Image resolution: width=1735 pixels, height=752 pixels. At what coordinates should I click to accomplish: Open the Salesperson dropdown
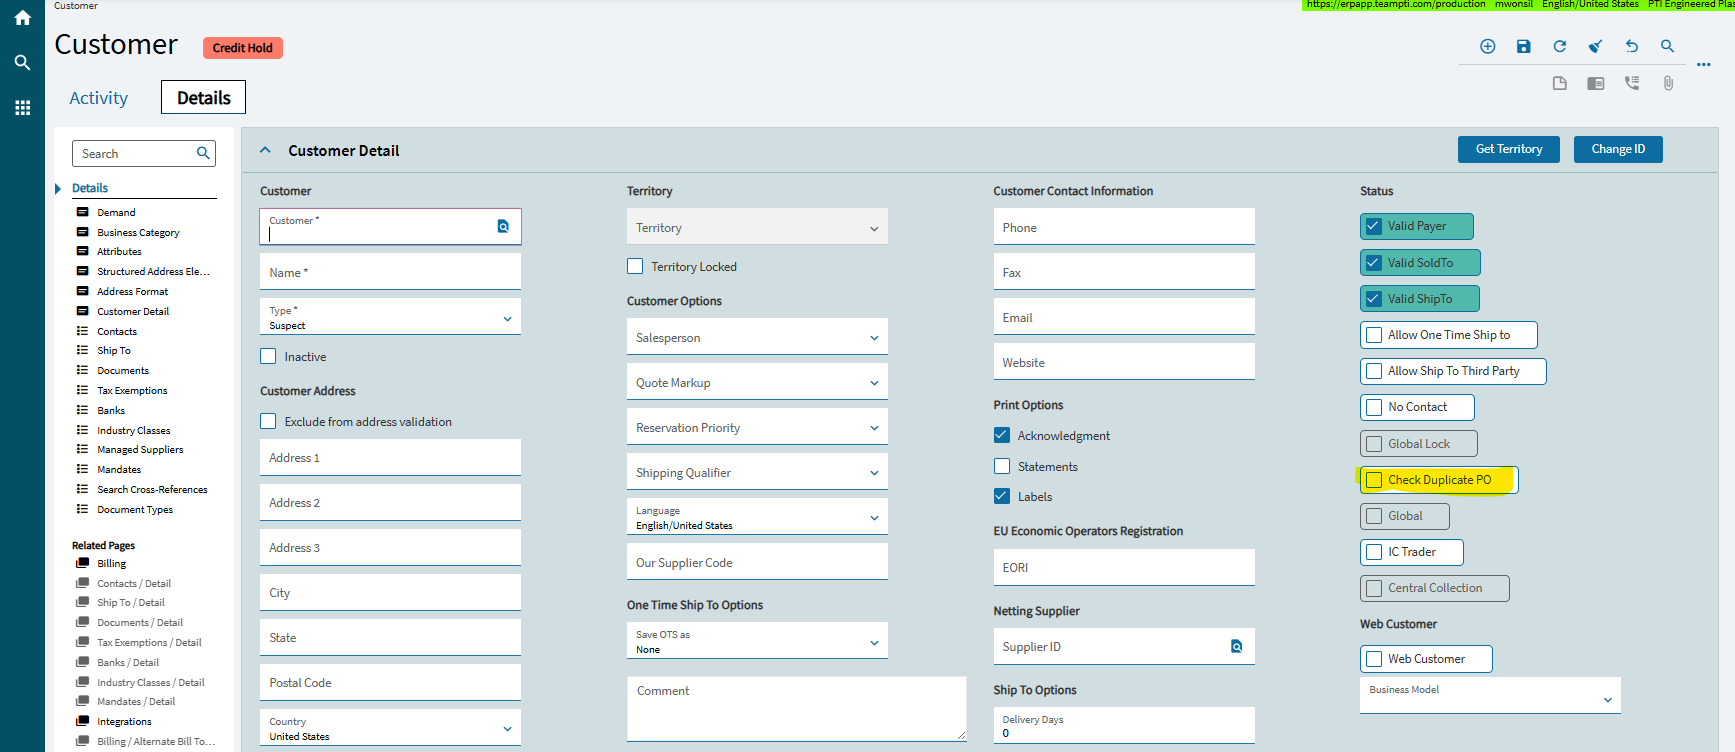[756, 338]
